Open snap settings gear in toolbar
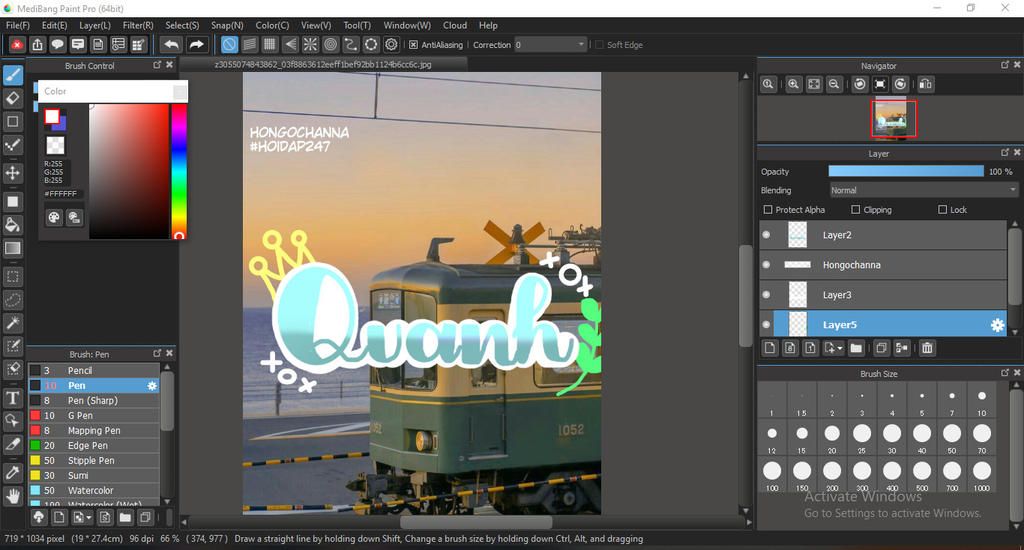 click(391, 44)
